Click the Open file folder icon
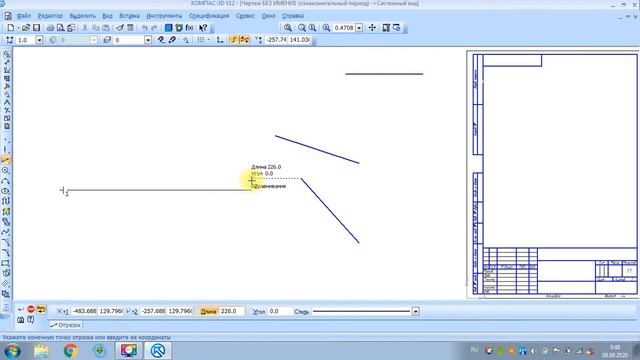 click(x=26, y=28)
